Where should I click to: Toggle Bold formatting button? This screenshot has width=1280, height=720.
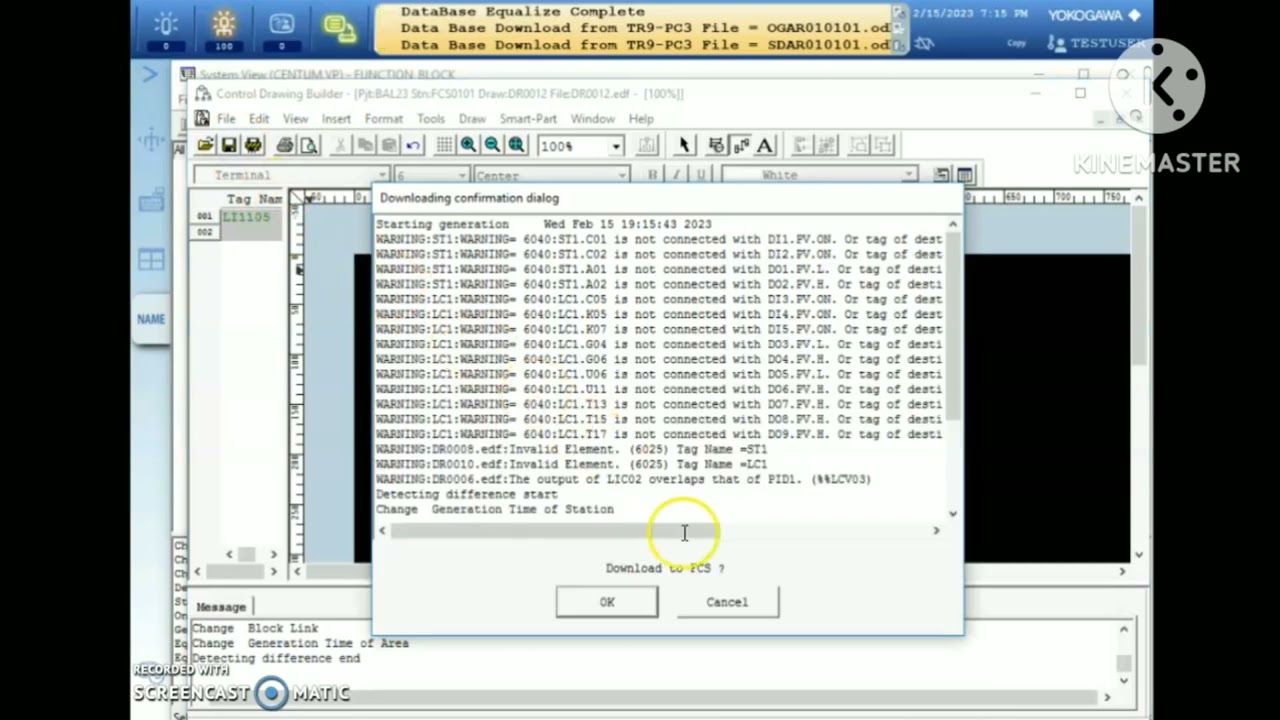click(x=652, y=175)
